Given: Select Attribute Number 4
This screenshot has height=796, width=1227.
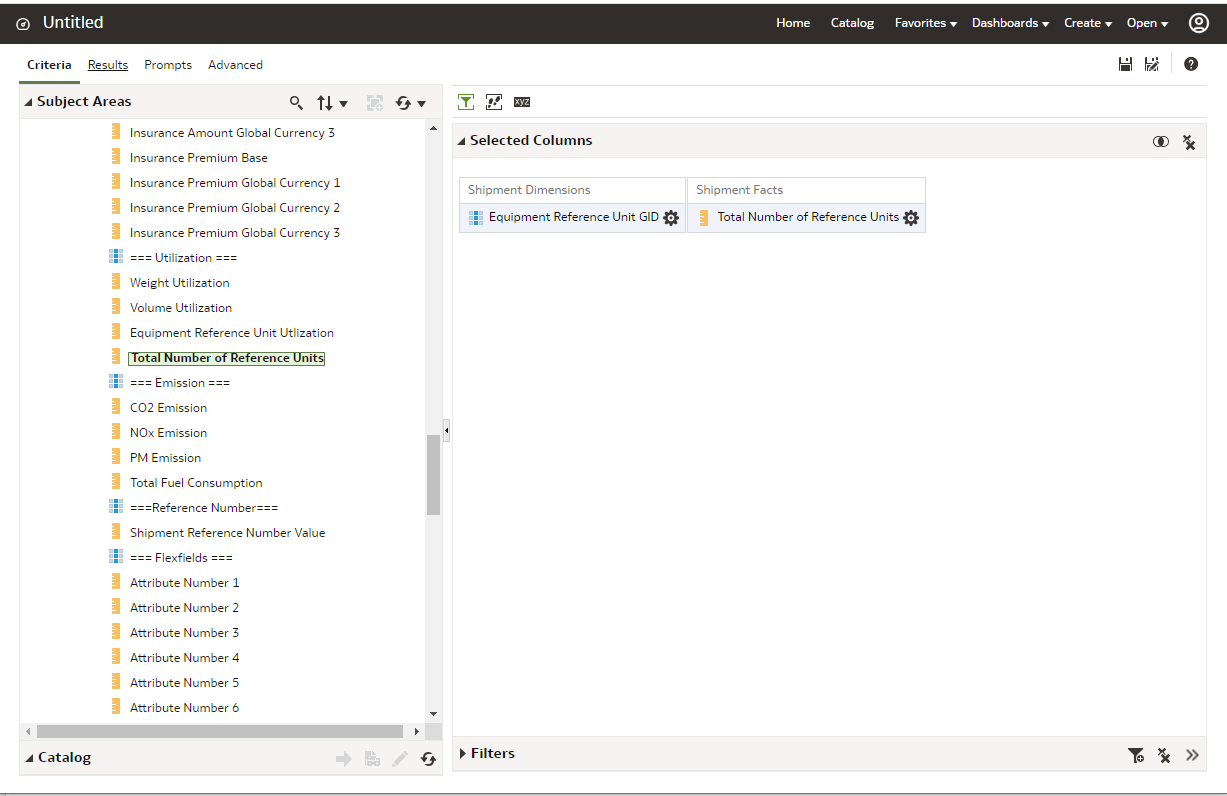Looking at the screenshot, I should click(x=185, y=658).
